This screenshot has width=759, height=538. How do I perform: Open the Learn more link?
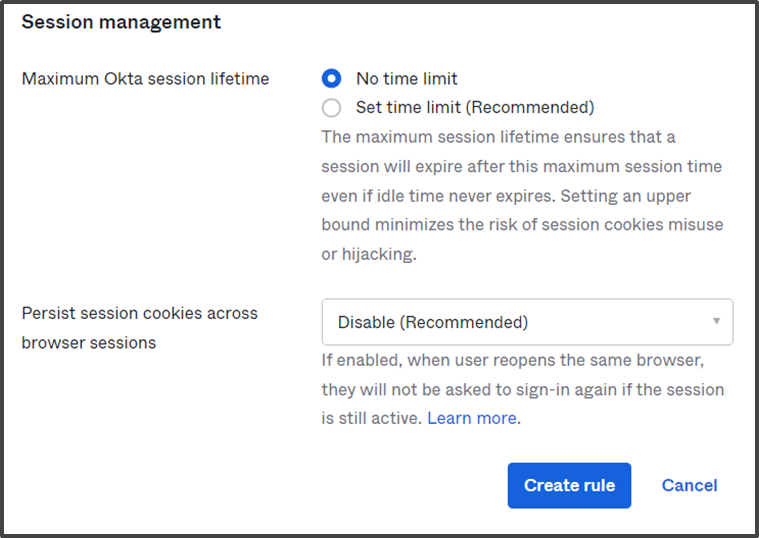472,418
